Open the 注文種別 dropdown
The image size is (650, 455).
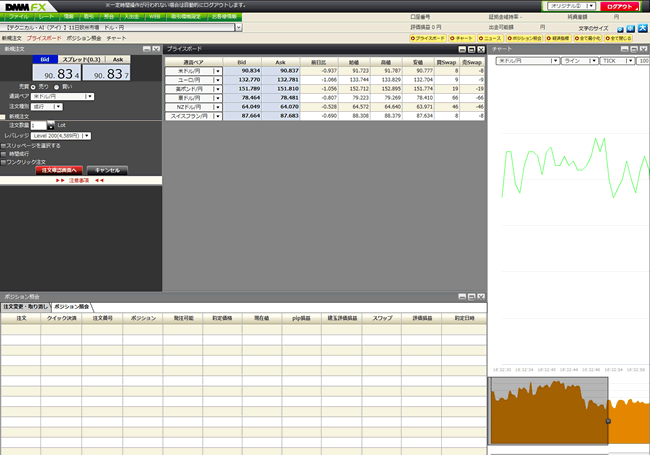pyautogui.click(x=47, y=107)
